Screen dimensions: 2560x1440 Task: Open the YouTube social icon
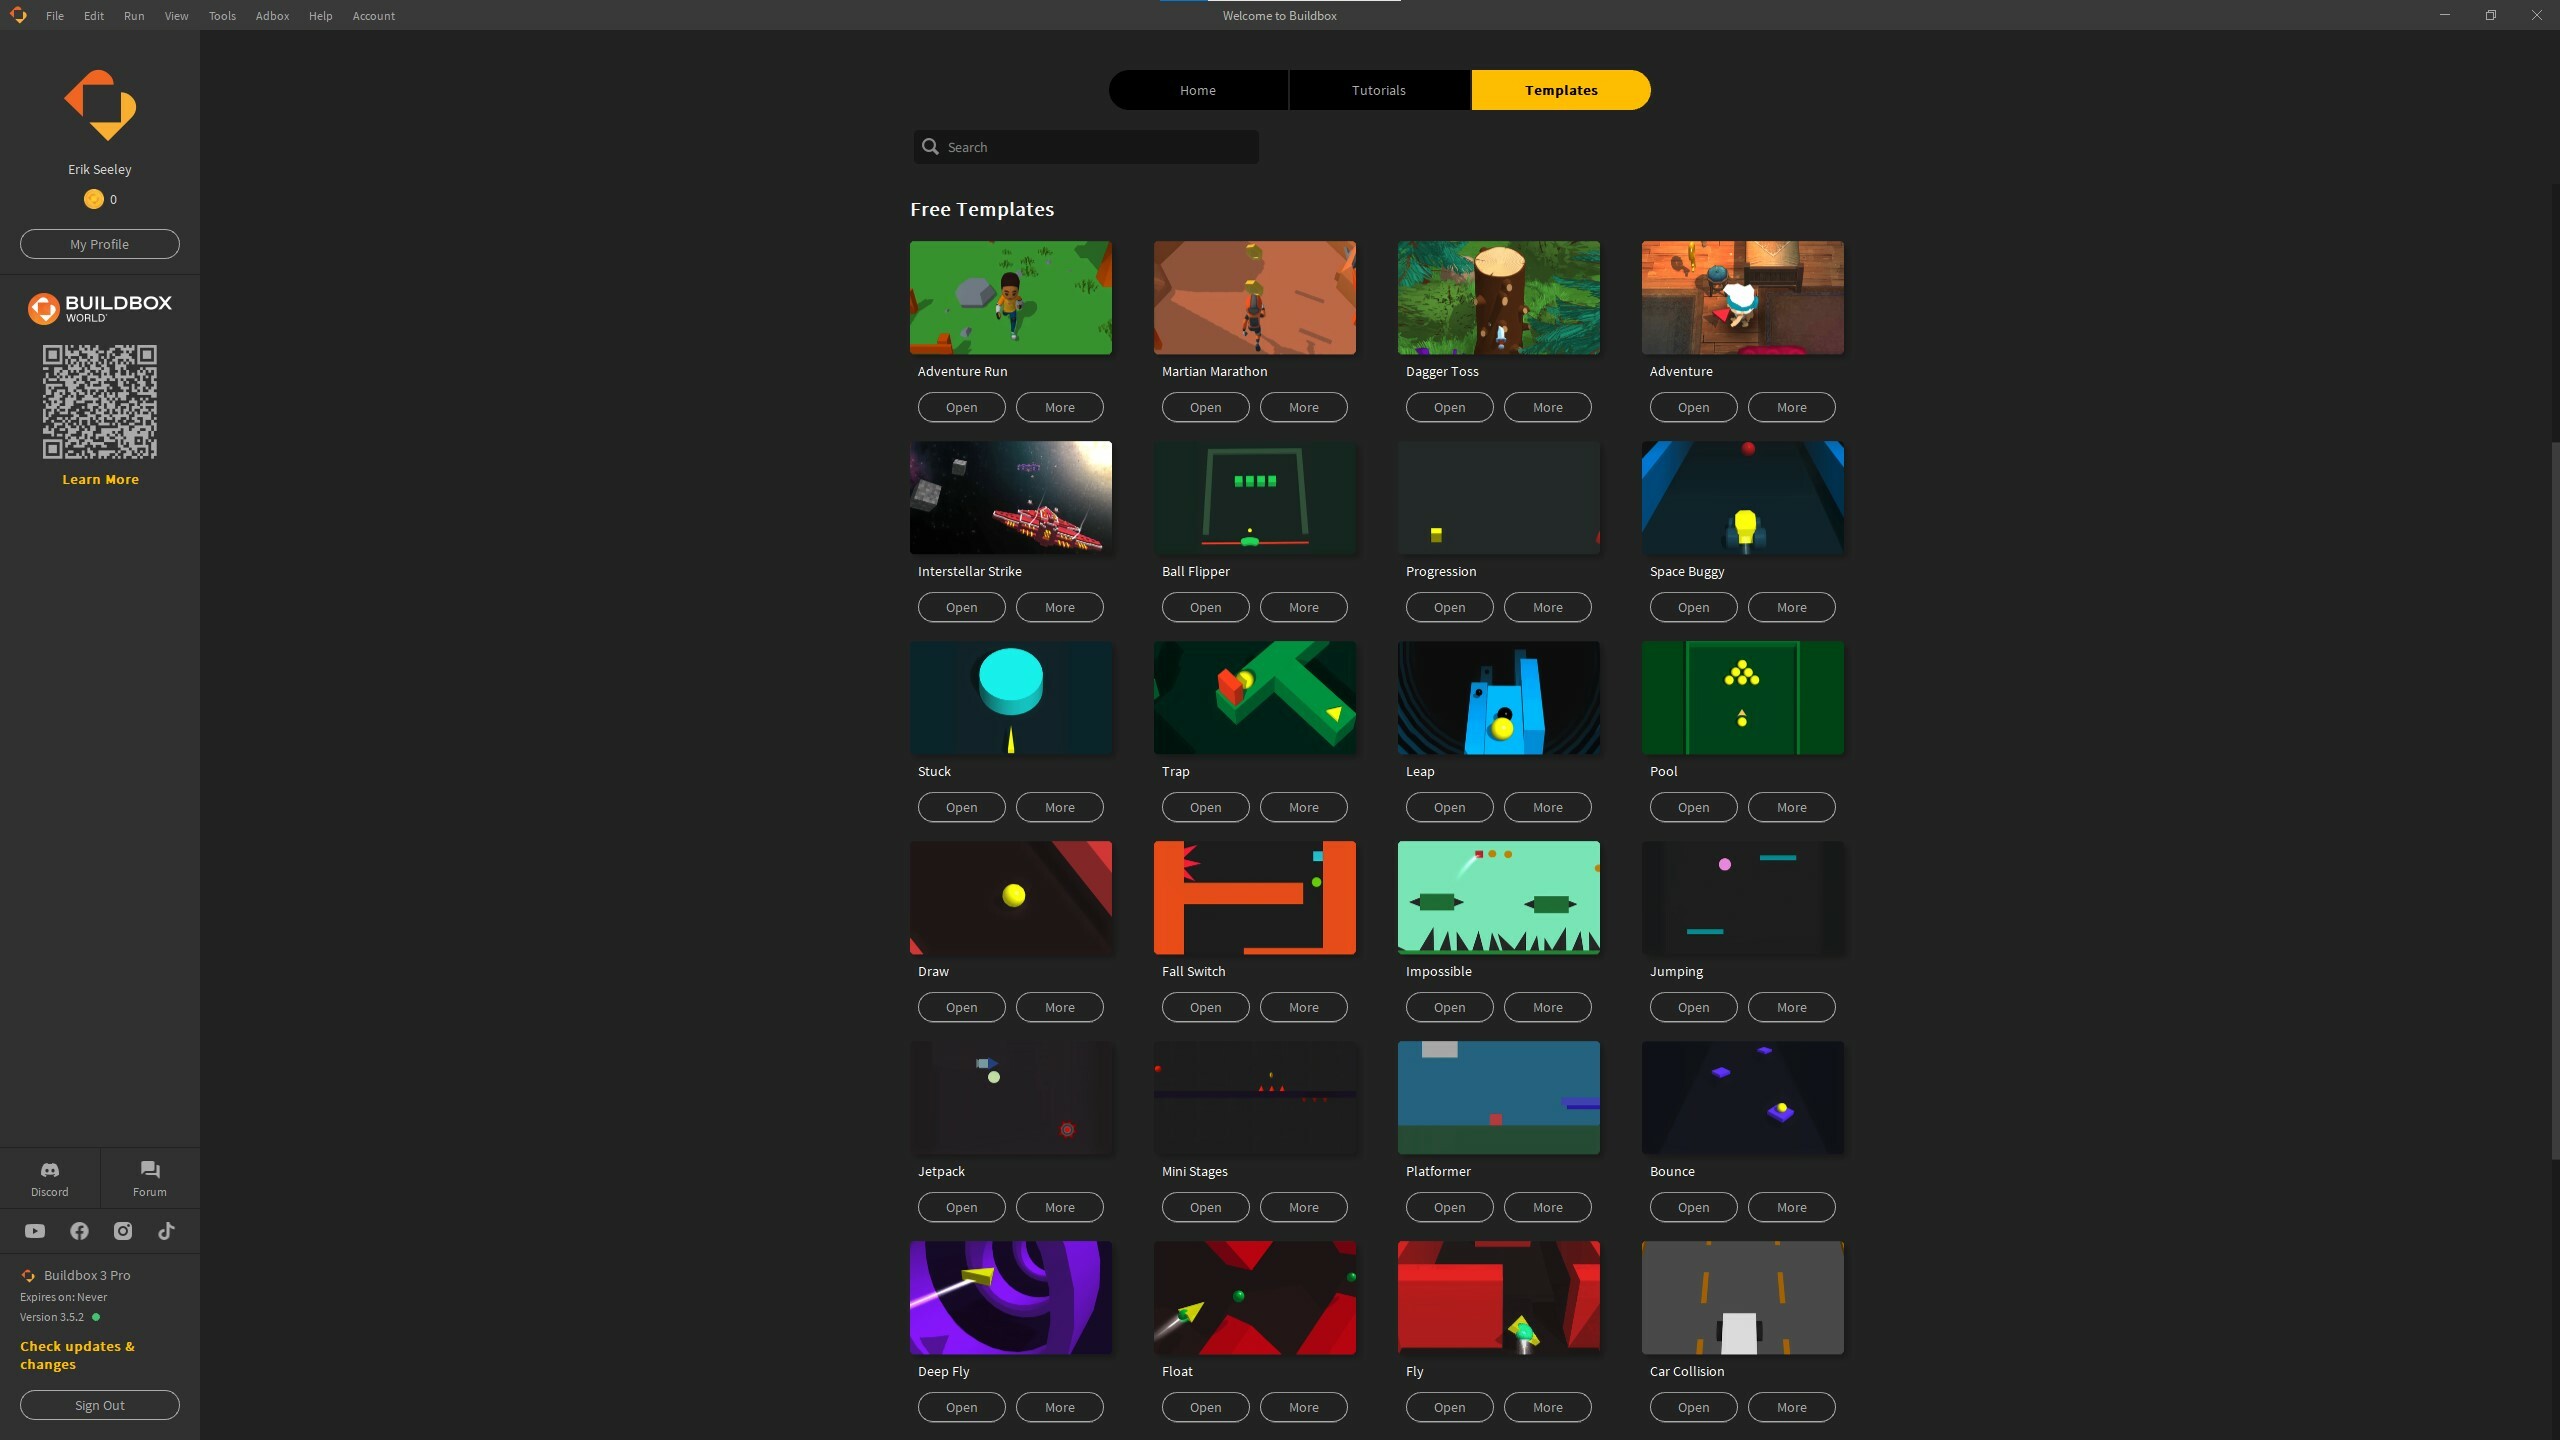[x=34, y=1230]
